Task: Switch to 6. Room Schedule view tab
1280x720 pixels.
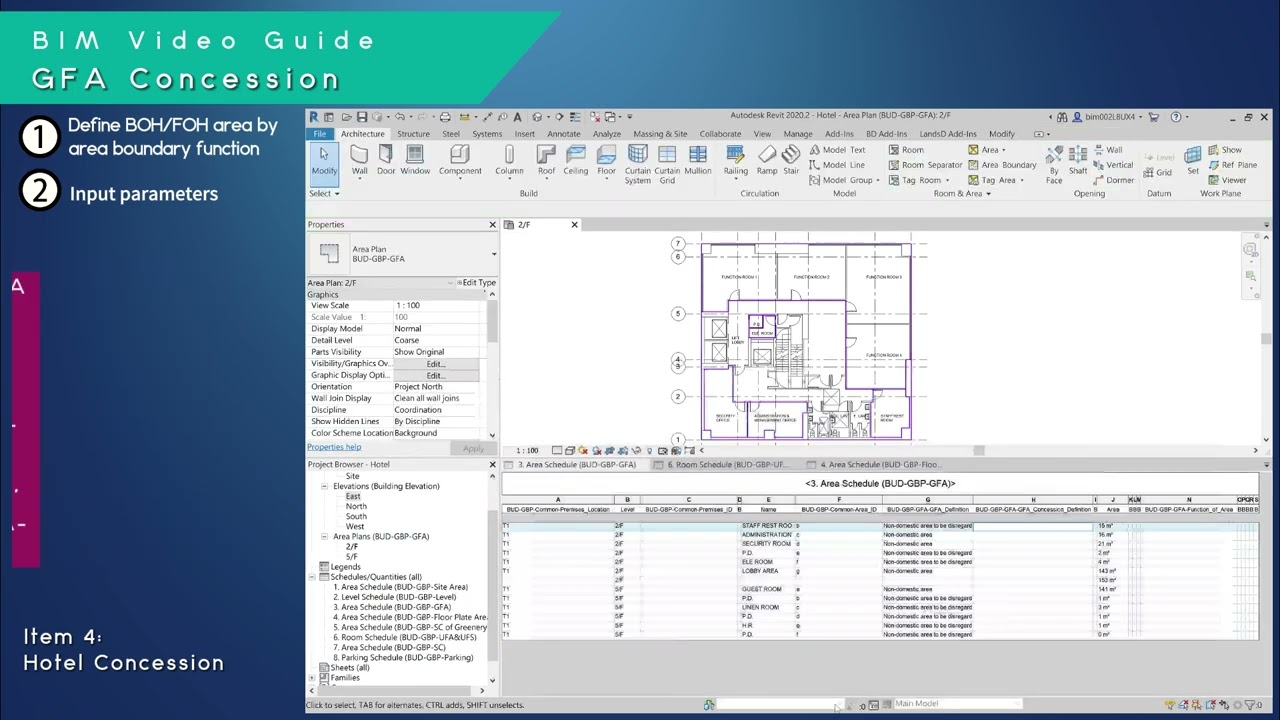Action: (728, 465)
